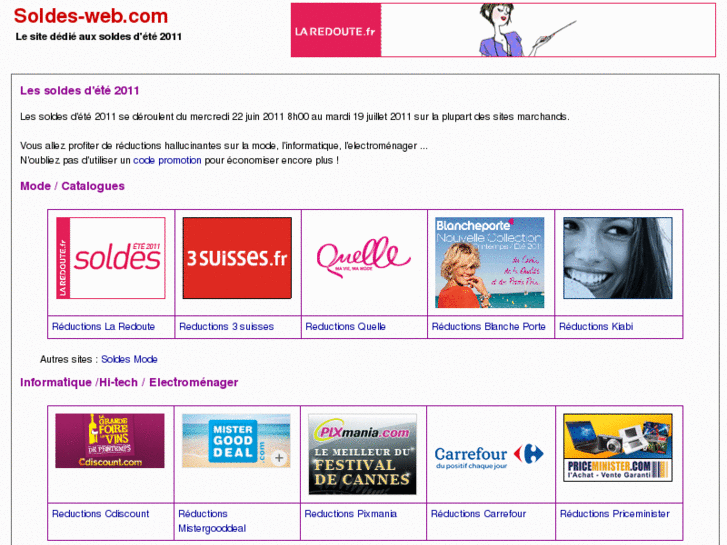Open the Kiabi smiling woman image
This screenshot has width=727, height=545.
(618, 258)
